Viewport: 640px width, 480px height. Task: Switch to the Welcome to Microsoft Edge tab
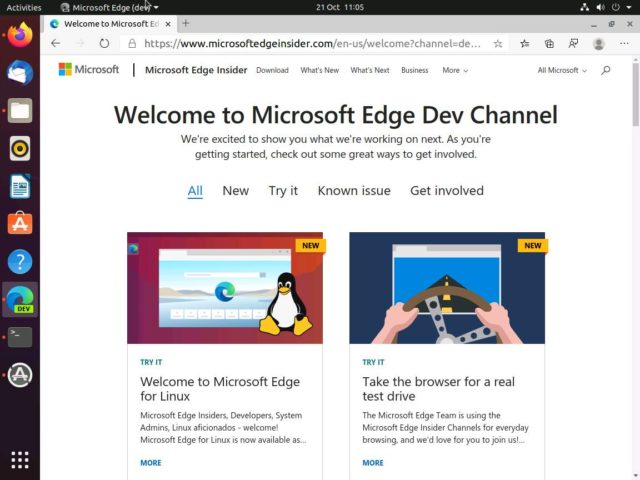[x=111, y=24]
